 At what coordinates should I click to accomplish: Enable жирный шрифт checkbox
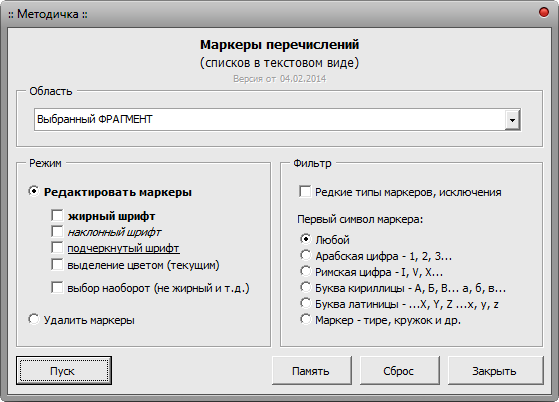tap(57, 216)
